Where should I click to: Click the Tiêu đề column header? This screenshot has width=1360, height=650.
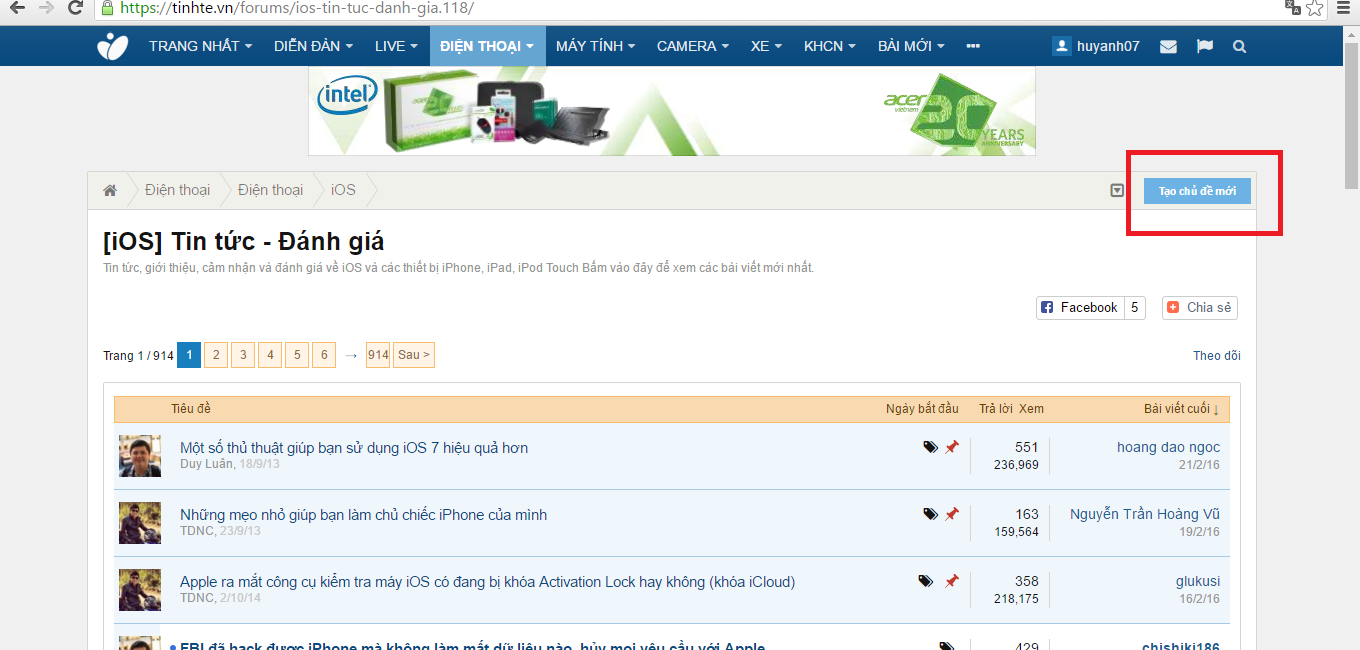(x=191, y=409)
